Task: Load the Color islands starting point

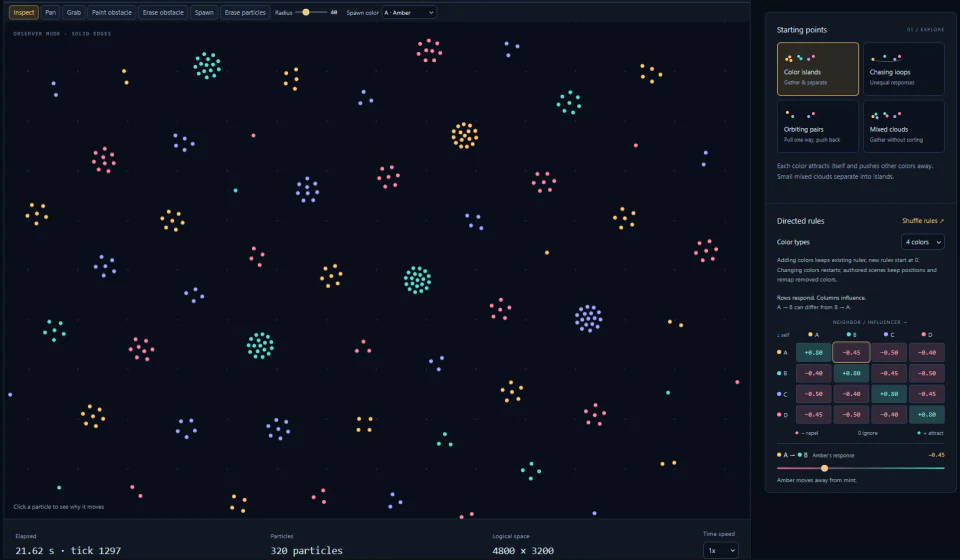Action: point(817,69)
